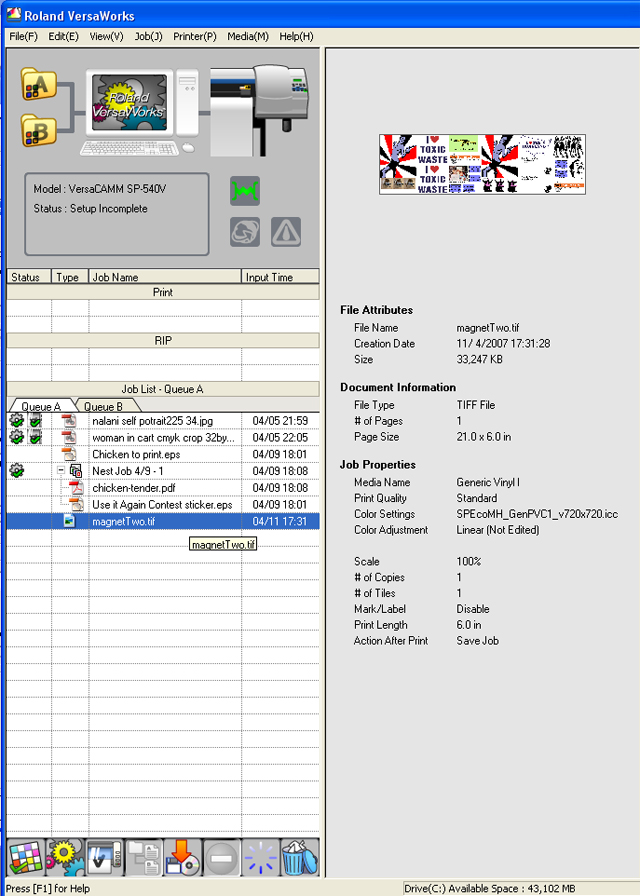This screenshot has height=896, width=640.
Task: Click the image icon for magnetTwo.tif
Action: click(69, 521)
